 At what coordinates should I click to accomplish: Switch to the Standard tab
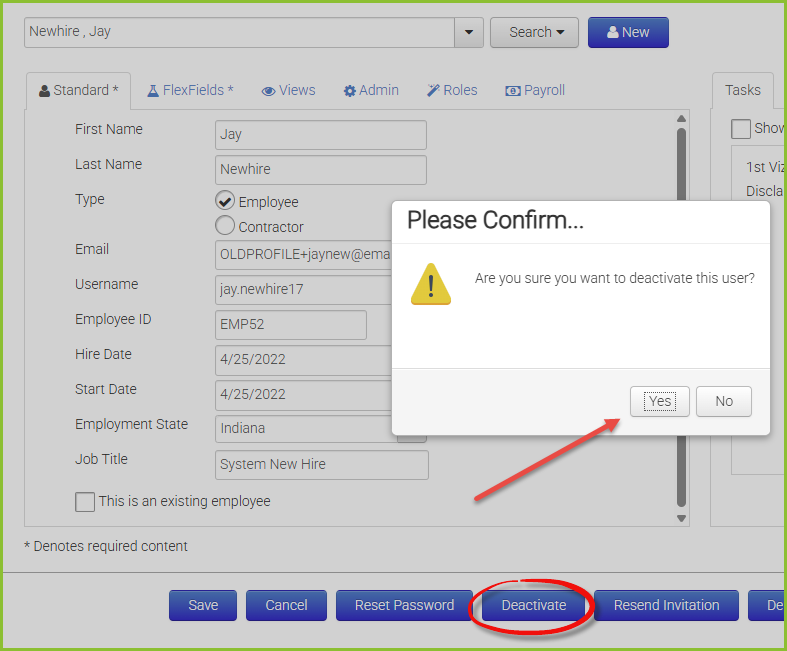click(x=79, y=91)
